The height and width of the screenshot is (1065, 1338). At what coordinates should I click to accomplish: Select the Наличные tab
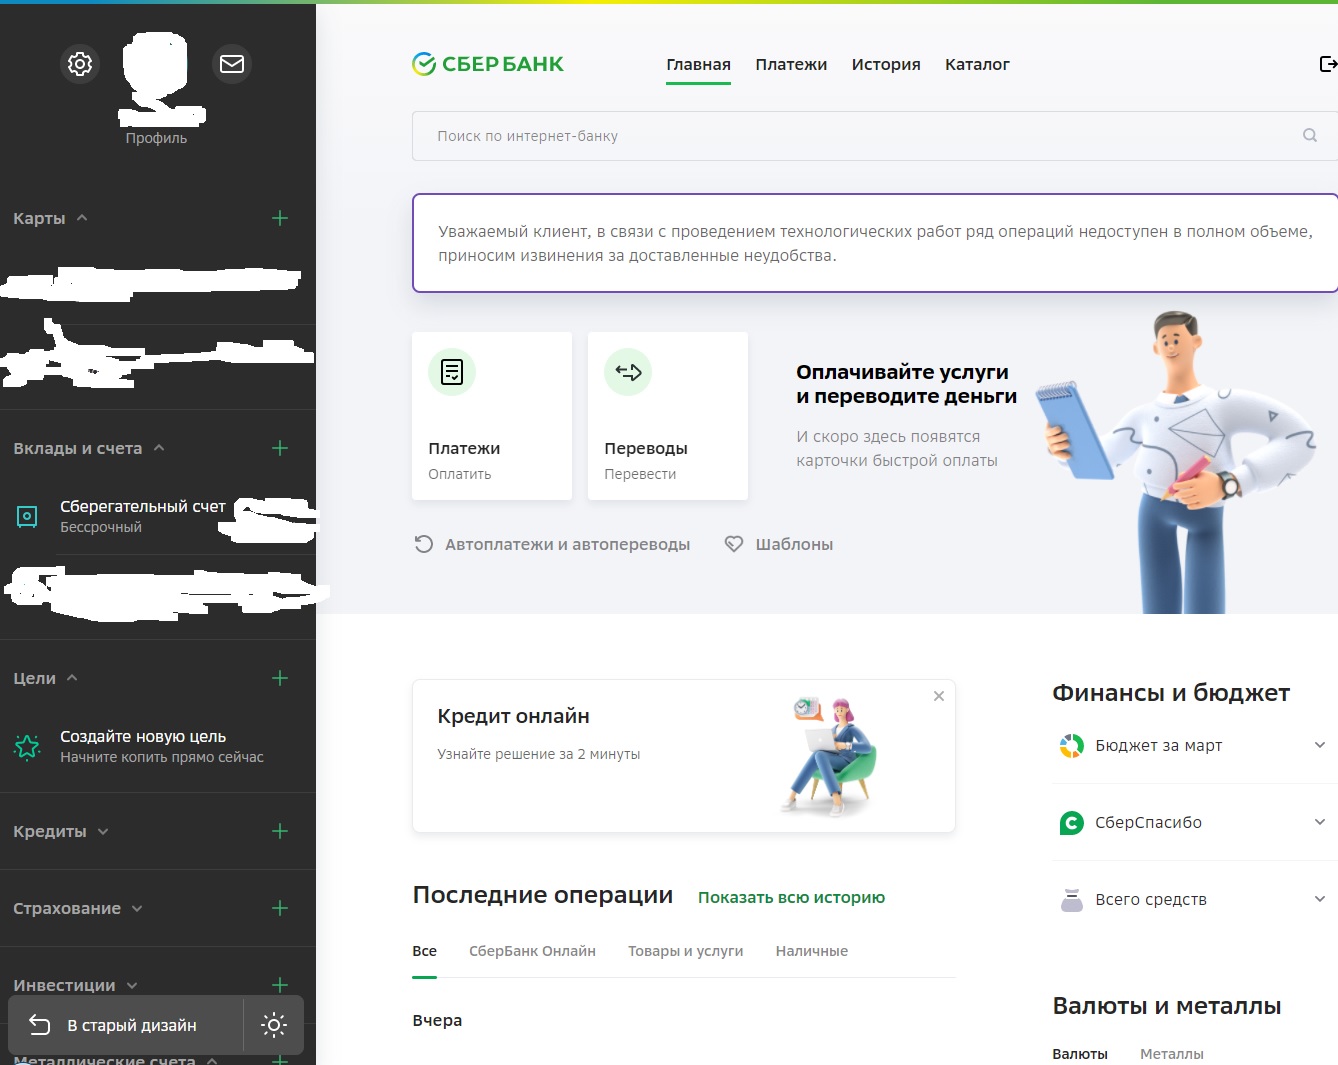click(x=811, y=951)
